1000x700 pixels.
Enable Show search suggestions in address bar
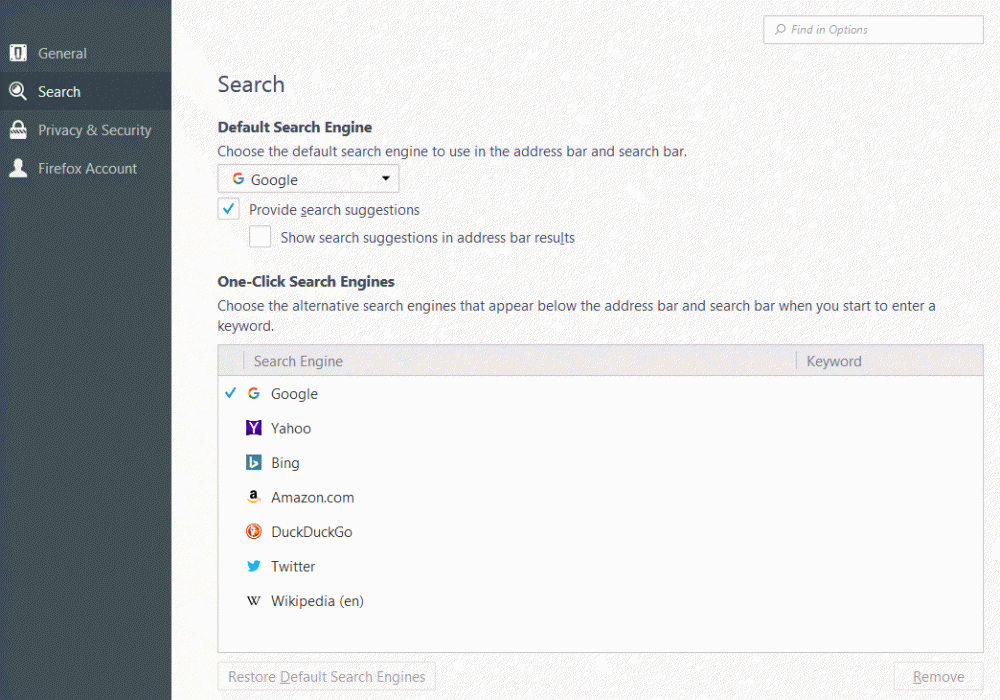[260, 238]
